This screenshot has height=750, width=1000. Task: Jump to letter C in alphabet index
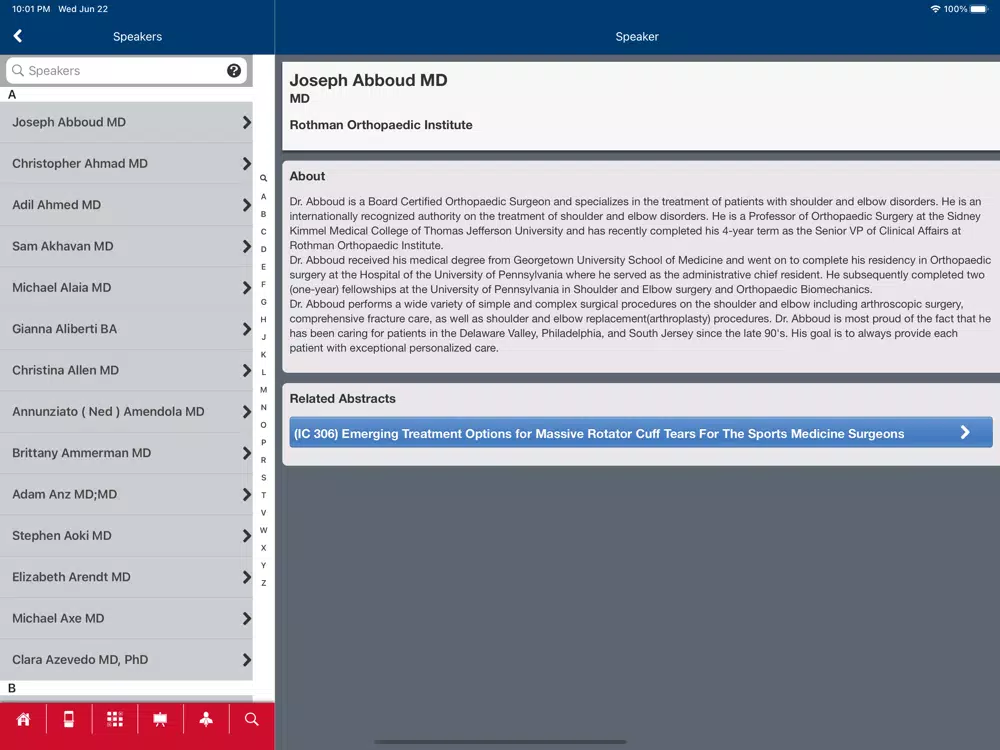(263, 232)
